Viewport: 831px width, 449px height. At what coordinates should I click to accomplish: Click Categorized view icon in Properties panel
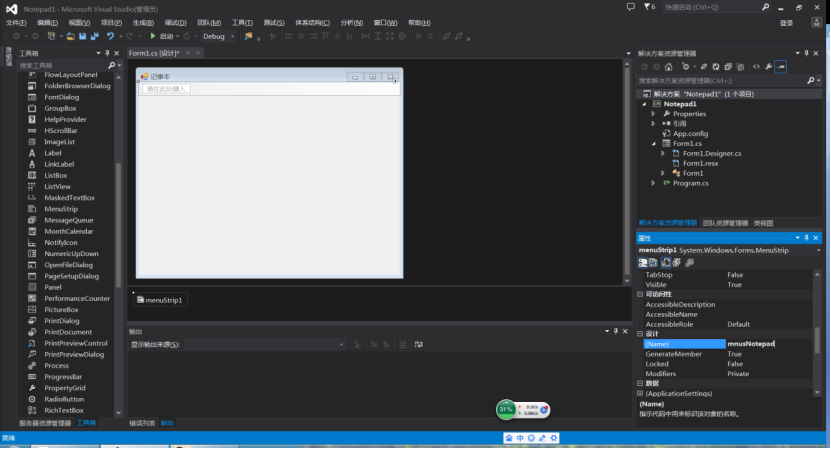coord(643,262)
